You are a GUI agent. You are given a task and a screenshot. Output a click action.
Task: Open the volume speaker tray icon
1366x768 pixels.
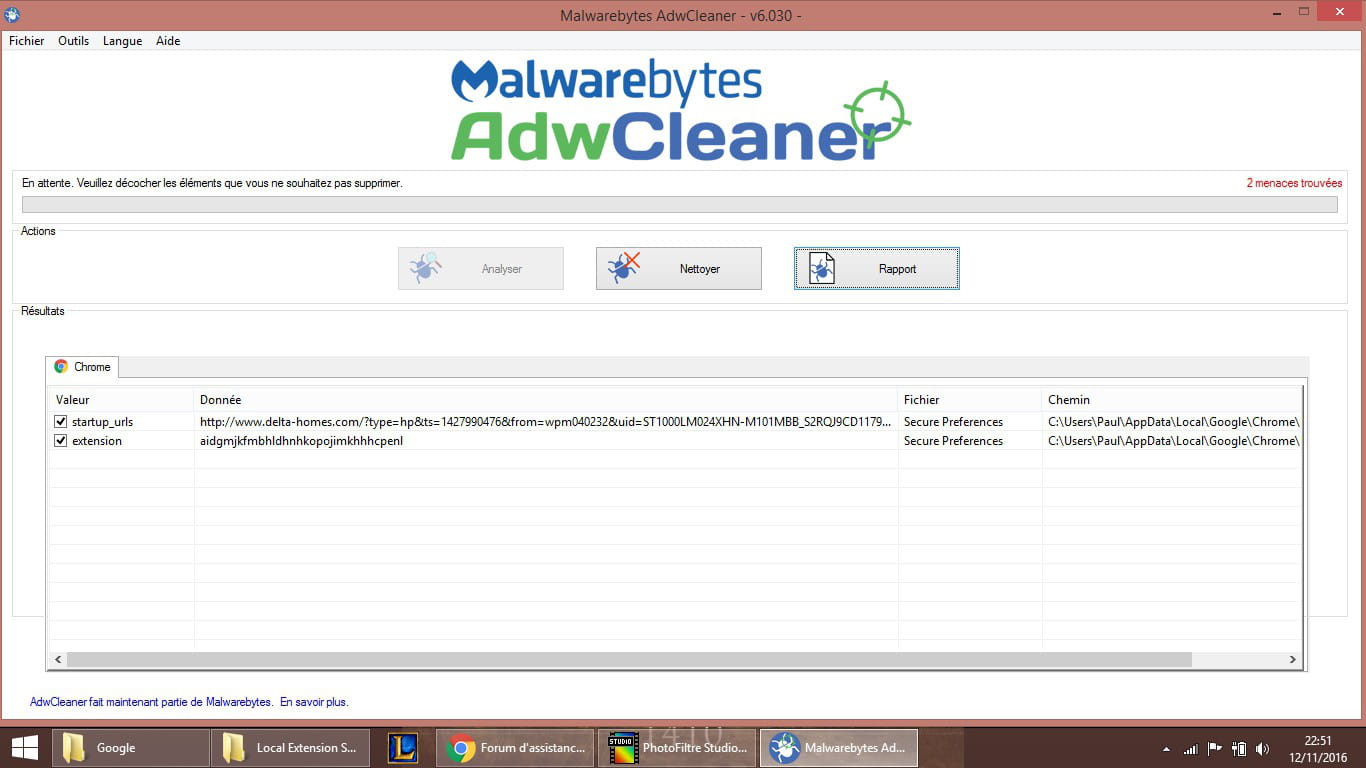point(1263,748)
